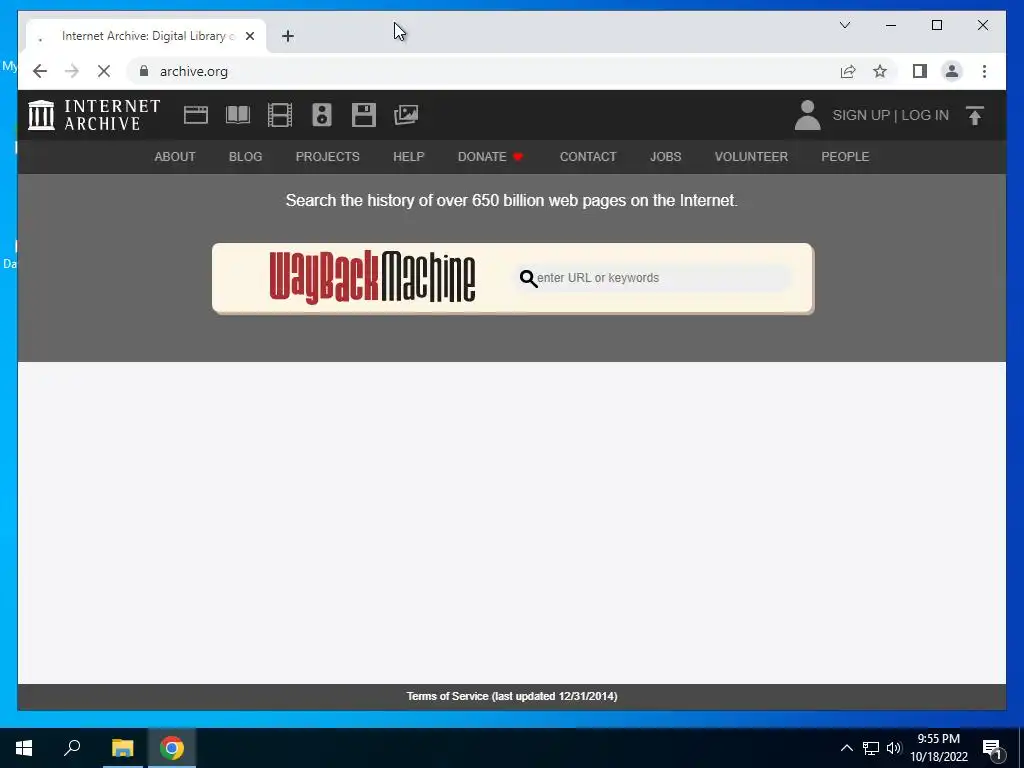Open the notification center icon
Screen dimensions: 1024x768
[x=991, y=748]
